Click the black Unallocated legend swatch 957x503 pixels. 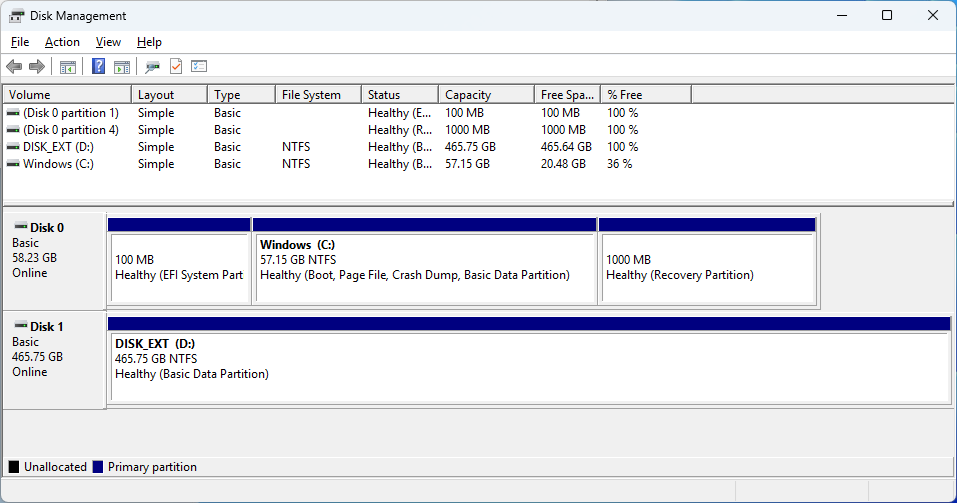click(x=14, y=467)
